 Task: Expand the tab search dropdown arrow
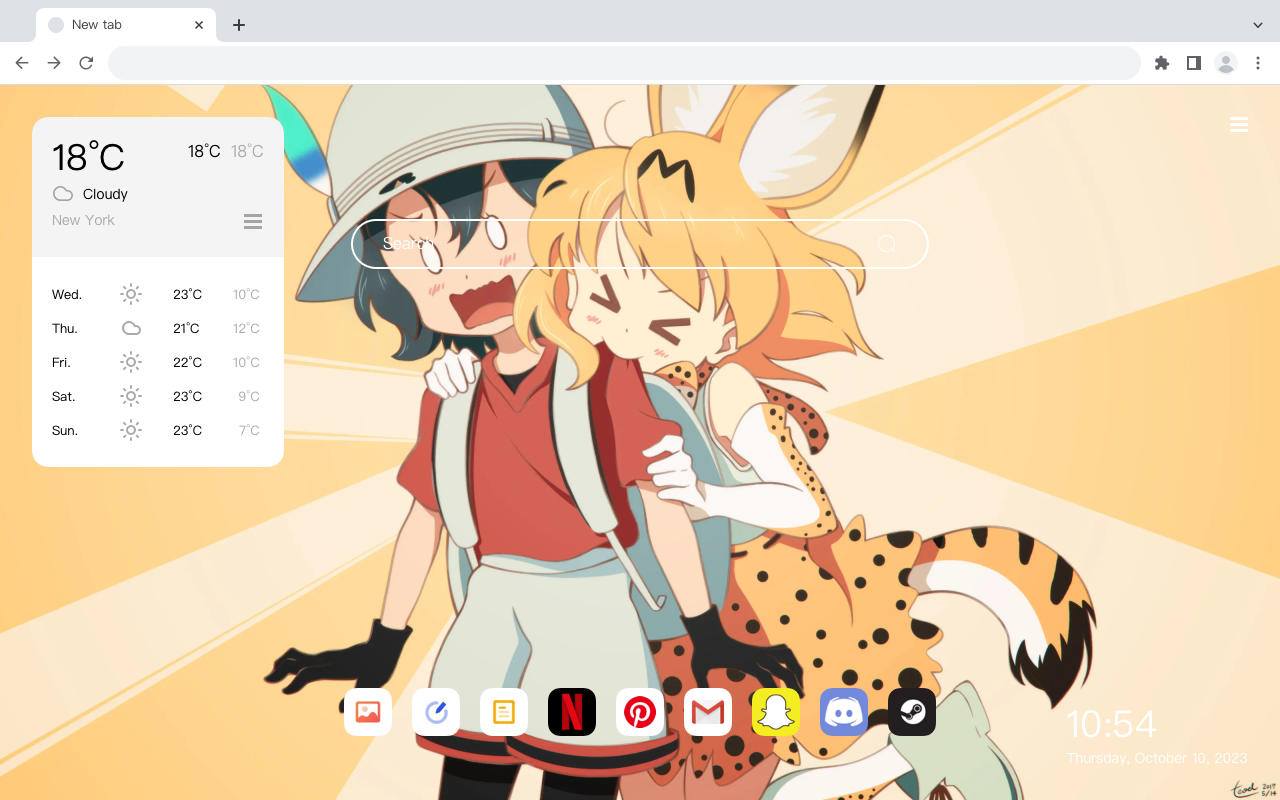click(x=1258, y=25)
